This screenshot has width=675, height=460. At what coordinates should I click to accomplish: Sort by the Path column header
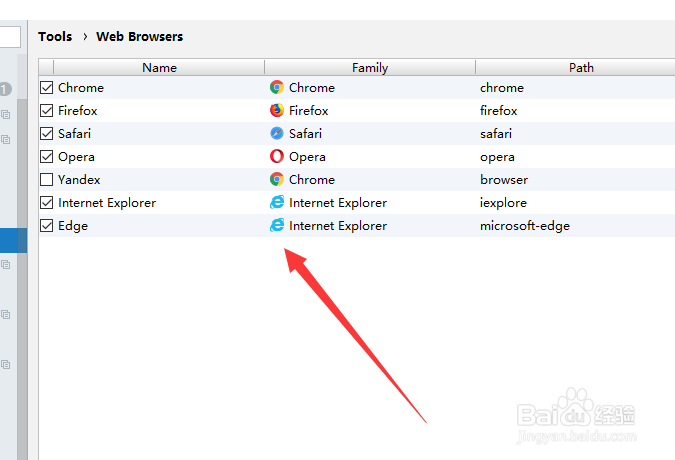coord(581,68)
